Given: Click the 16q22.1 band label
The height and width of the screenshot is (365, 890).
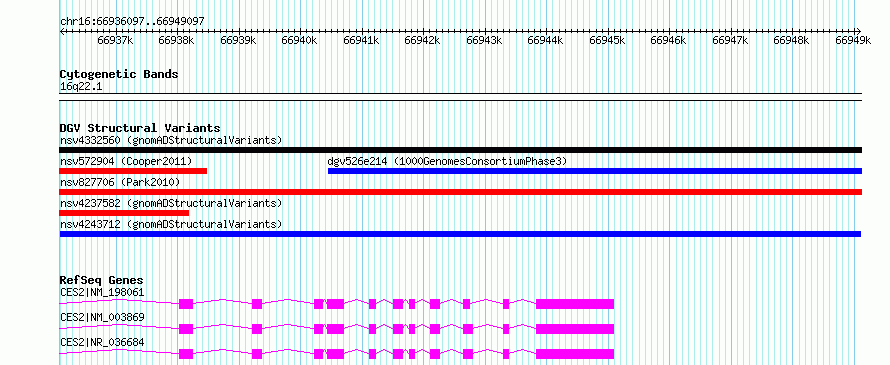Looking at the screenshot, I should pyautogui.click(x=81, y=87).
